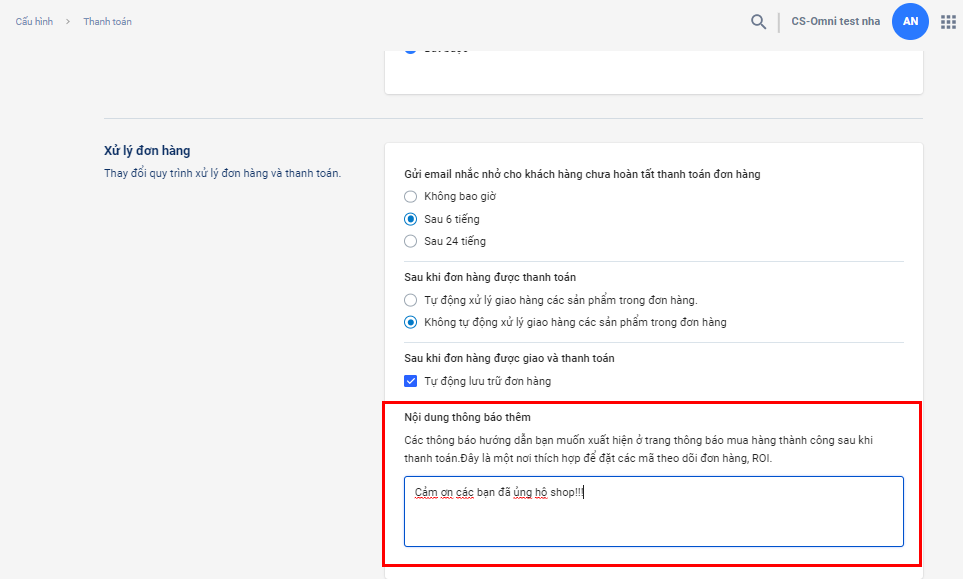Viewport: 963px width, 579px height.
Task: Open the AN user avatar menu
Action: (x=910, y=21)
